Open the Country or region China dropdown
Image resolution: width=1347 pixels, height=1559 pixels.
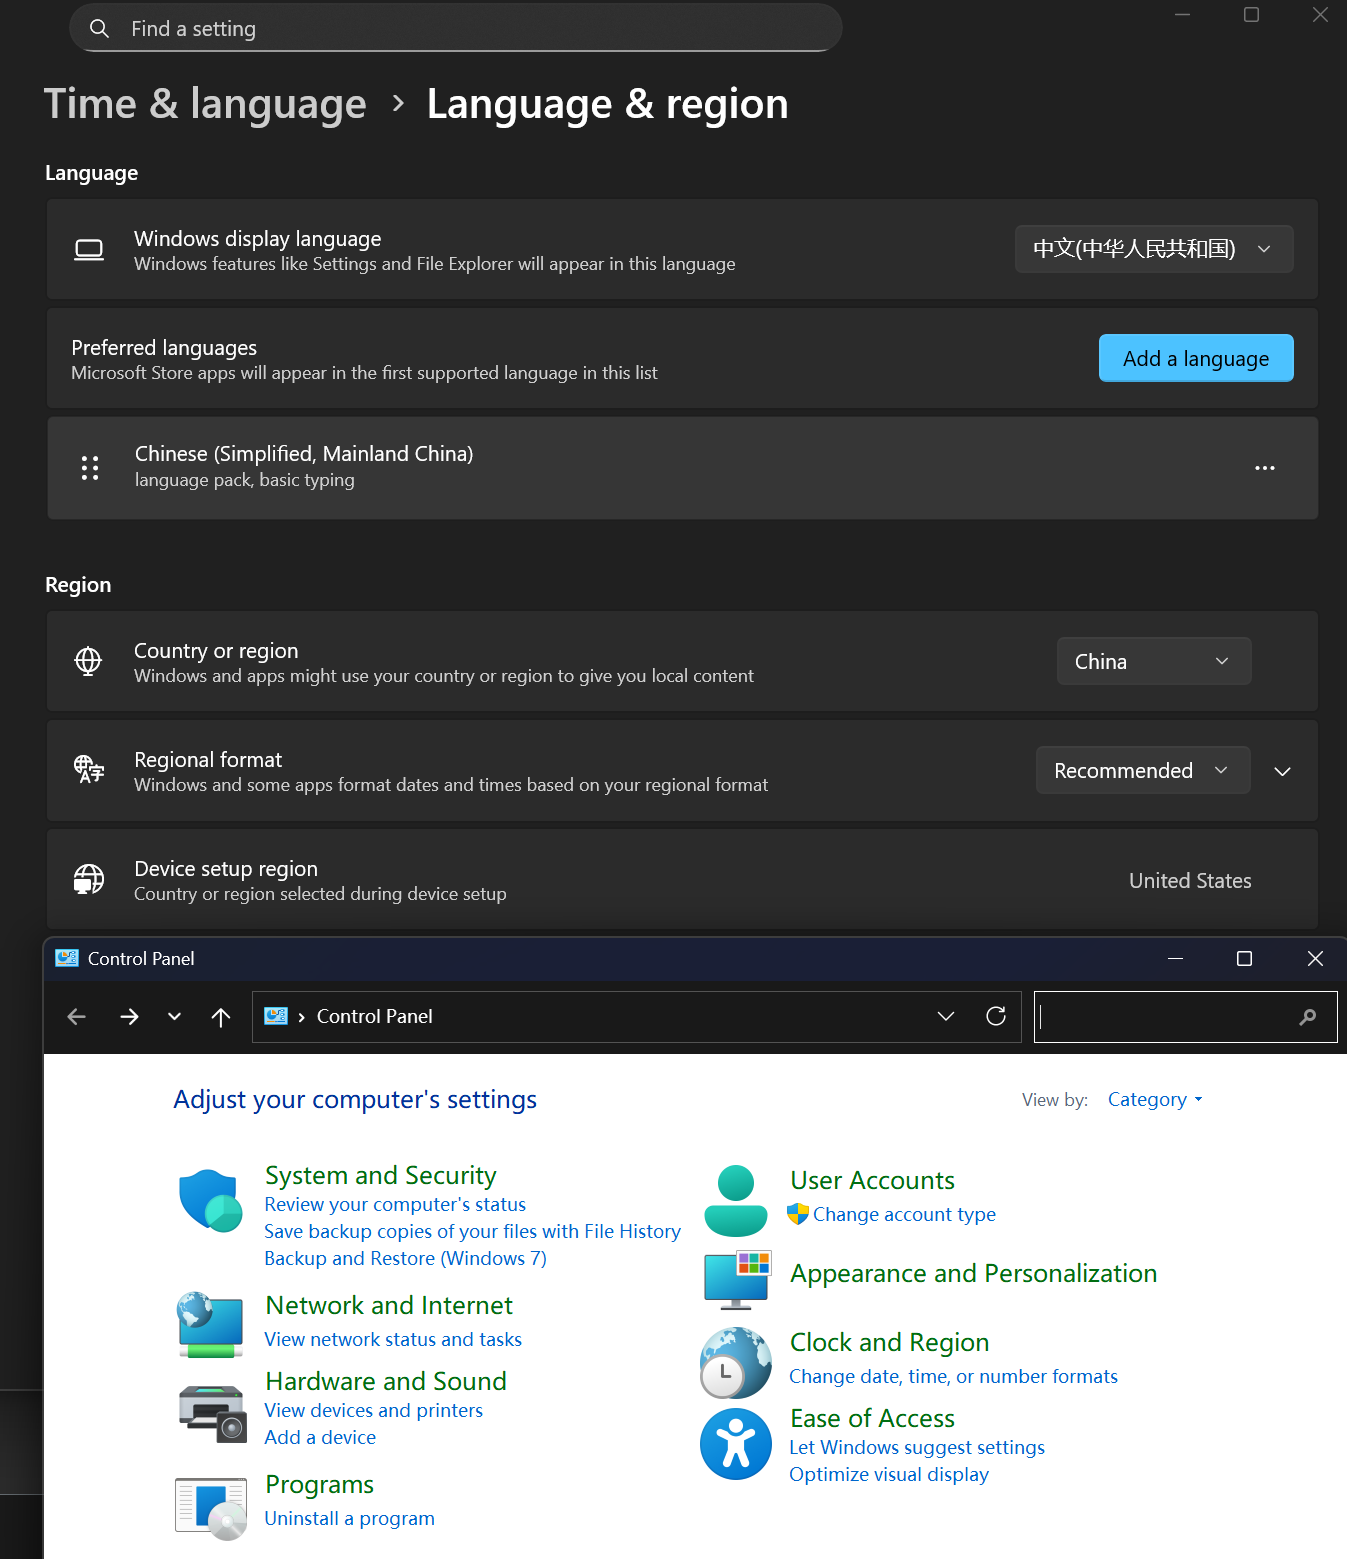point(1154,661)
